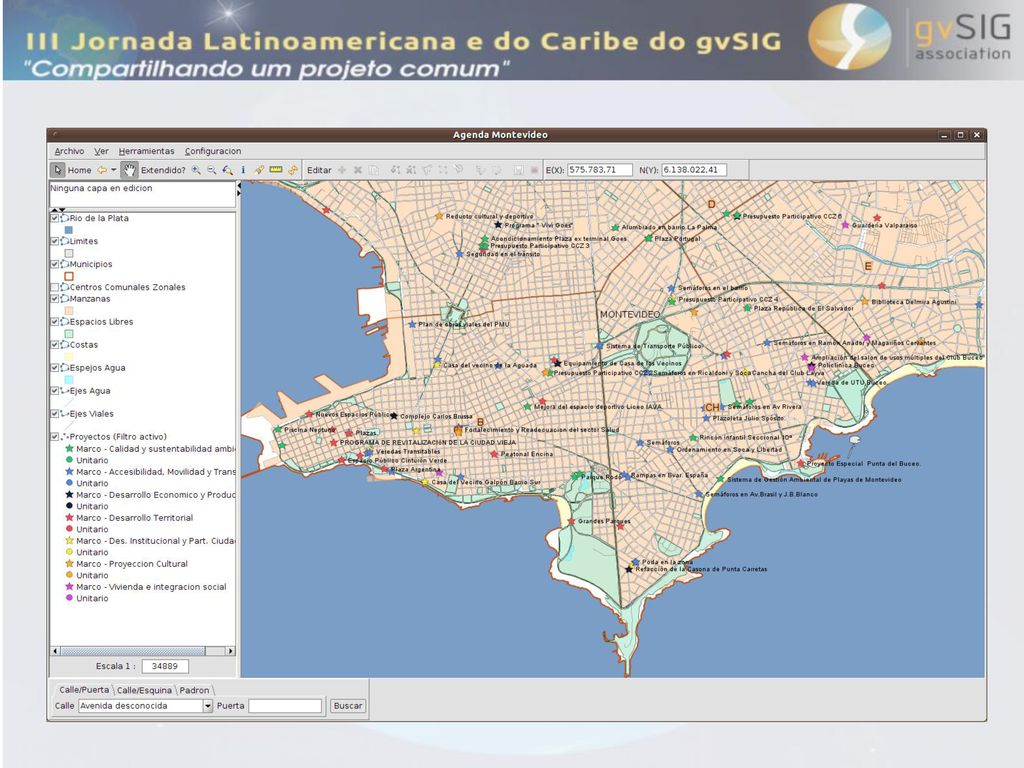This screenshot has width=1024, height=768.
Task: Click the red star marker for Grandes Parques
Action: pyautogui.click(x=571, y=521)
